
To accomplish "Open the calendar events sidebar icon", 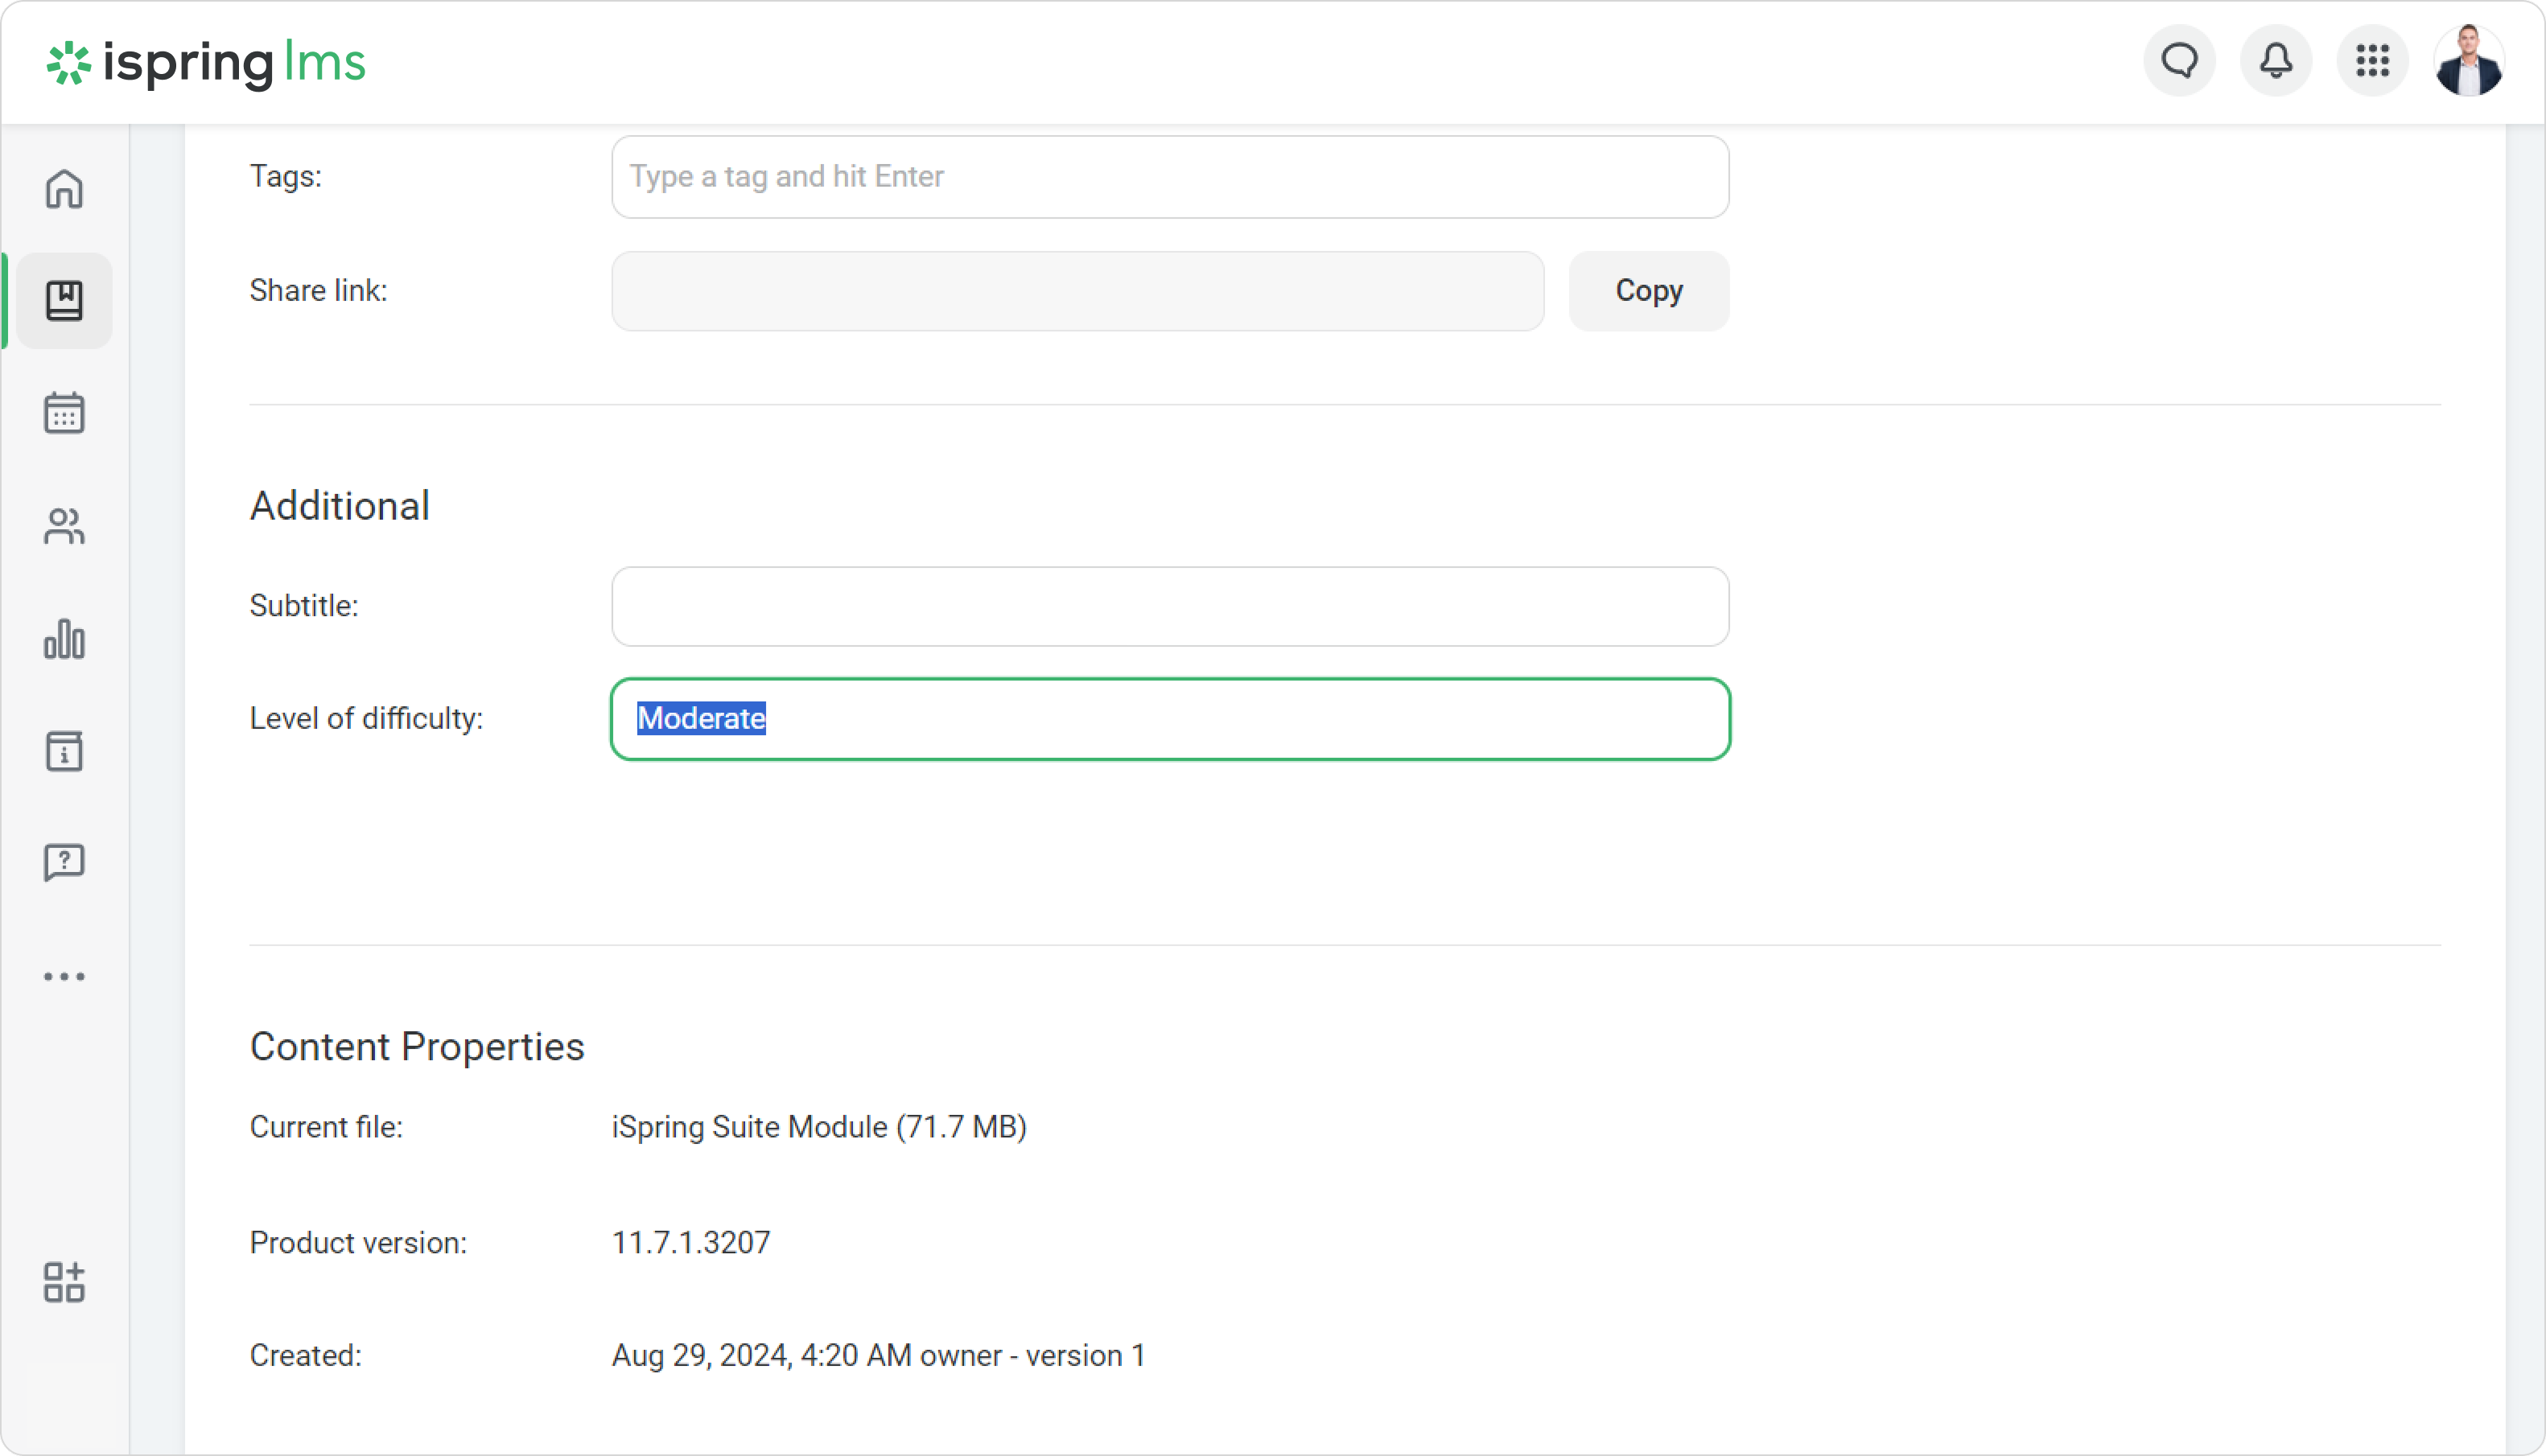I will coord(64,413).
